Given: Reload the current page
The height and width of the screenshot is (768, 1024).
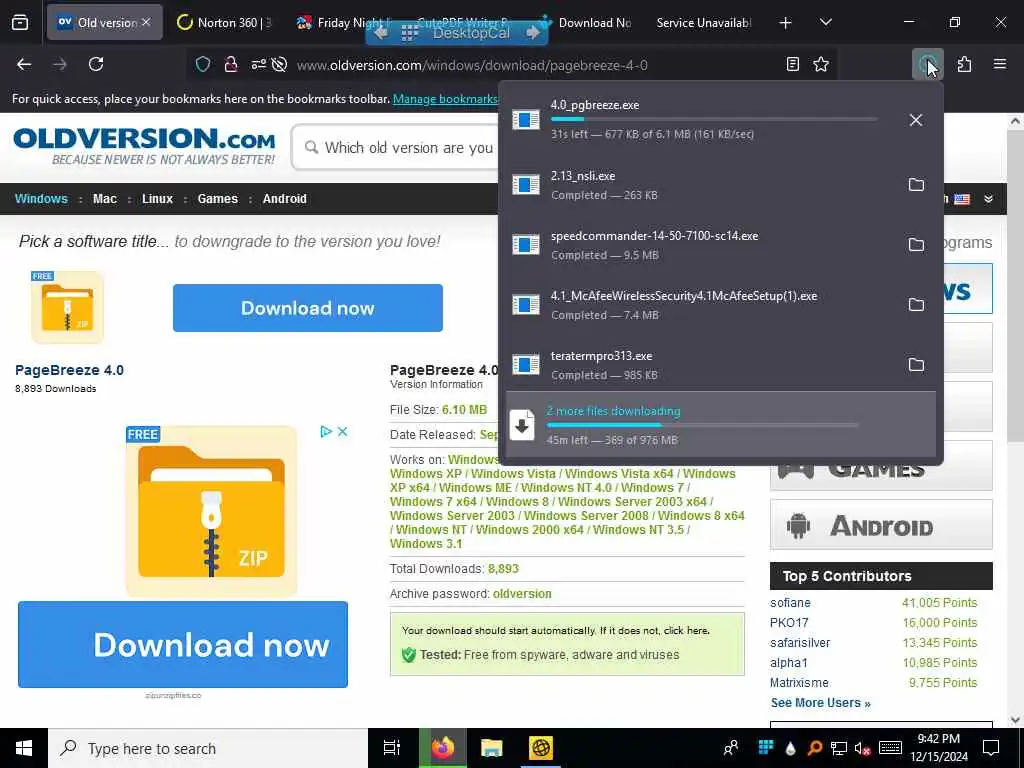Looking at the screenshot, I should [x=96, y=64].
